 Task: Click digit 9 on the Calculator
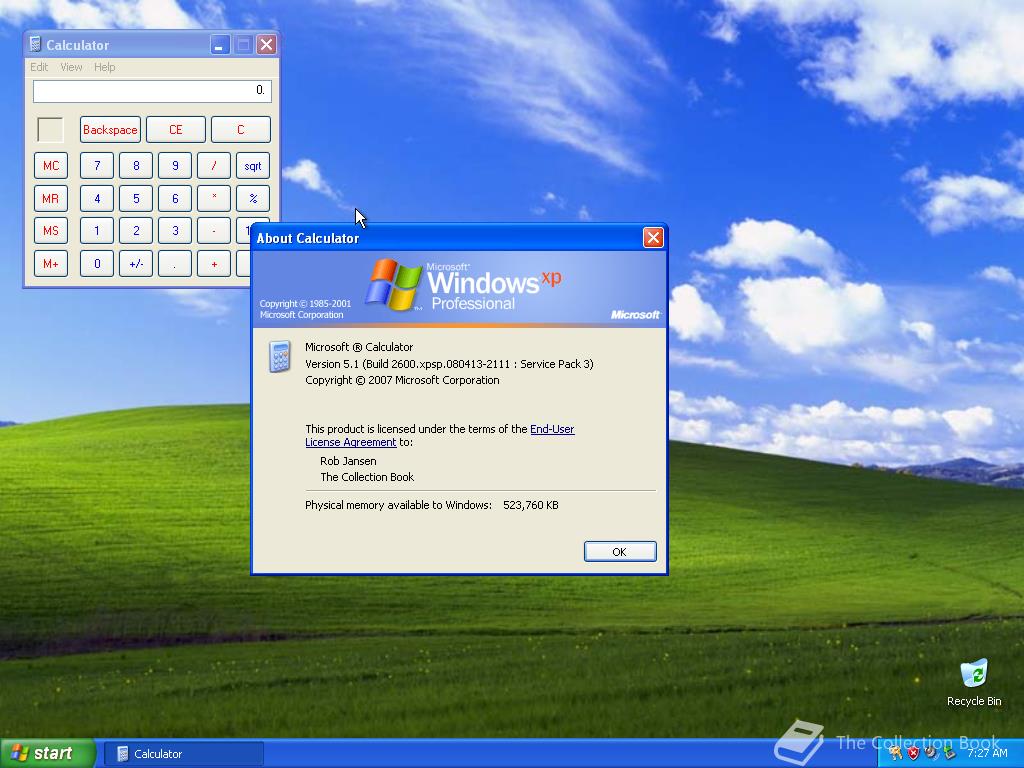175,166
